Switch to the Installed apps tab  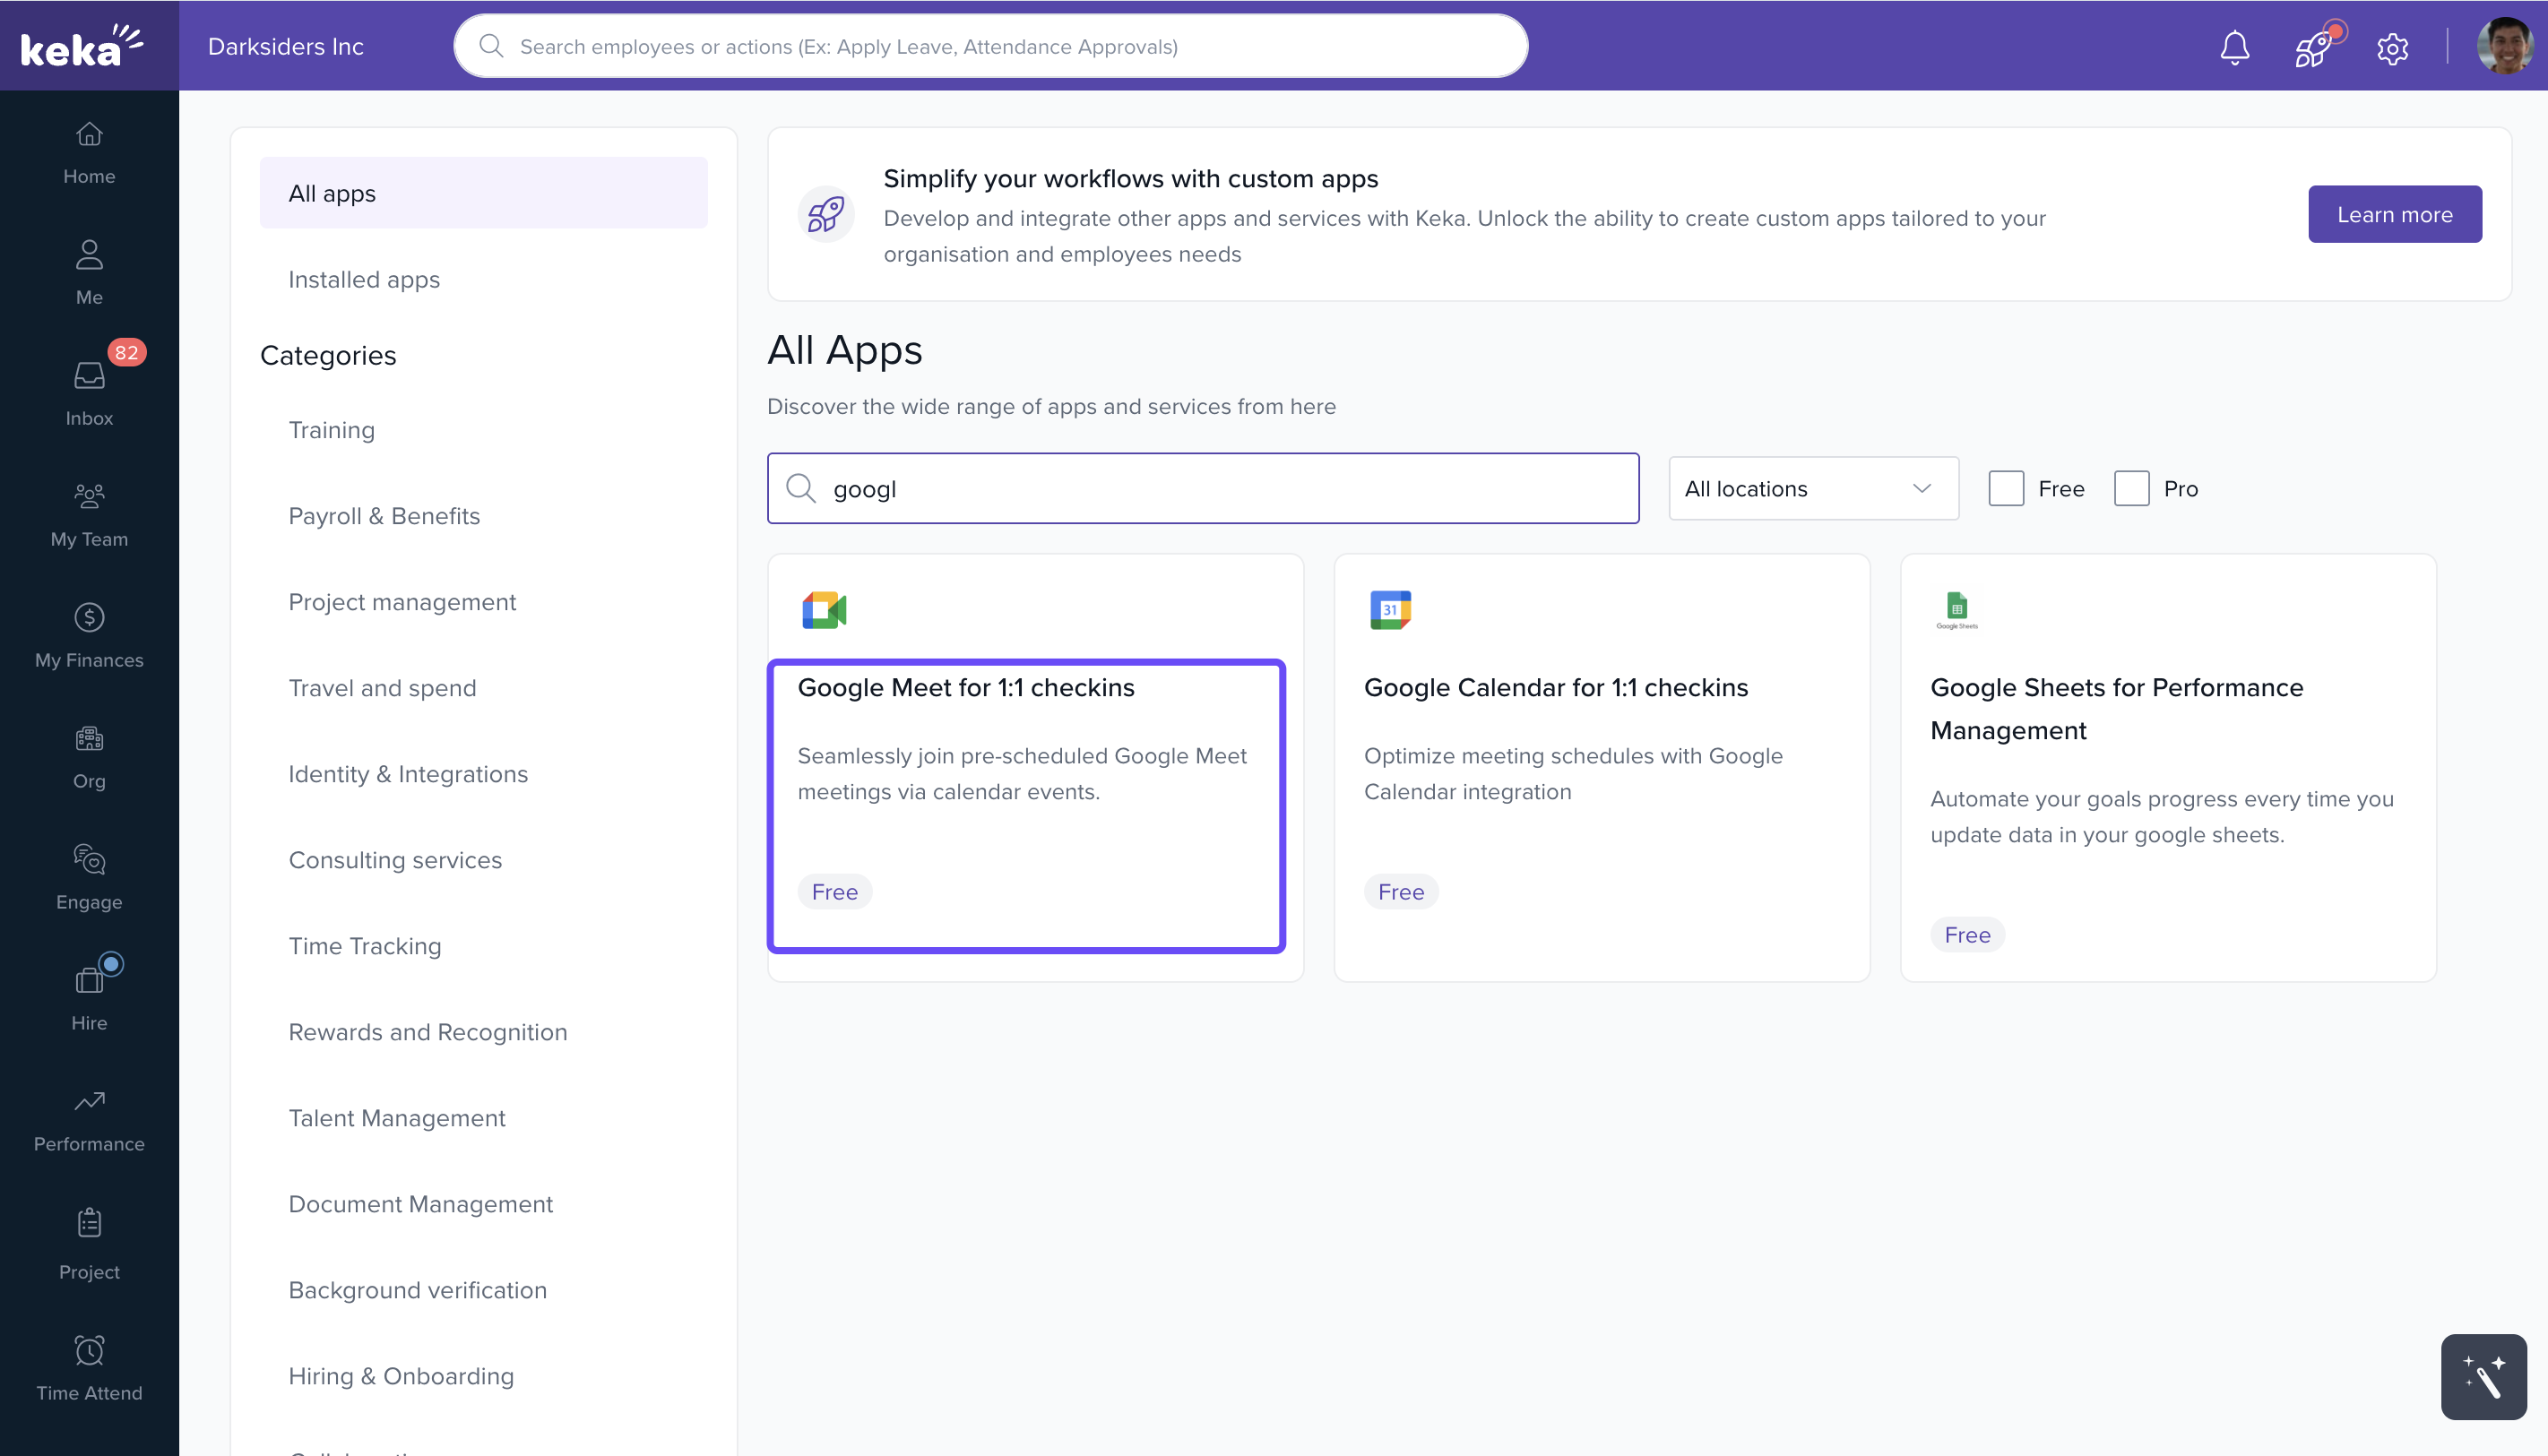(364, 279)
